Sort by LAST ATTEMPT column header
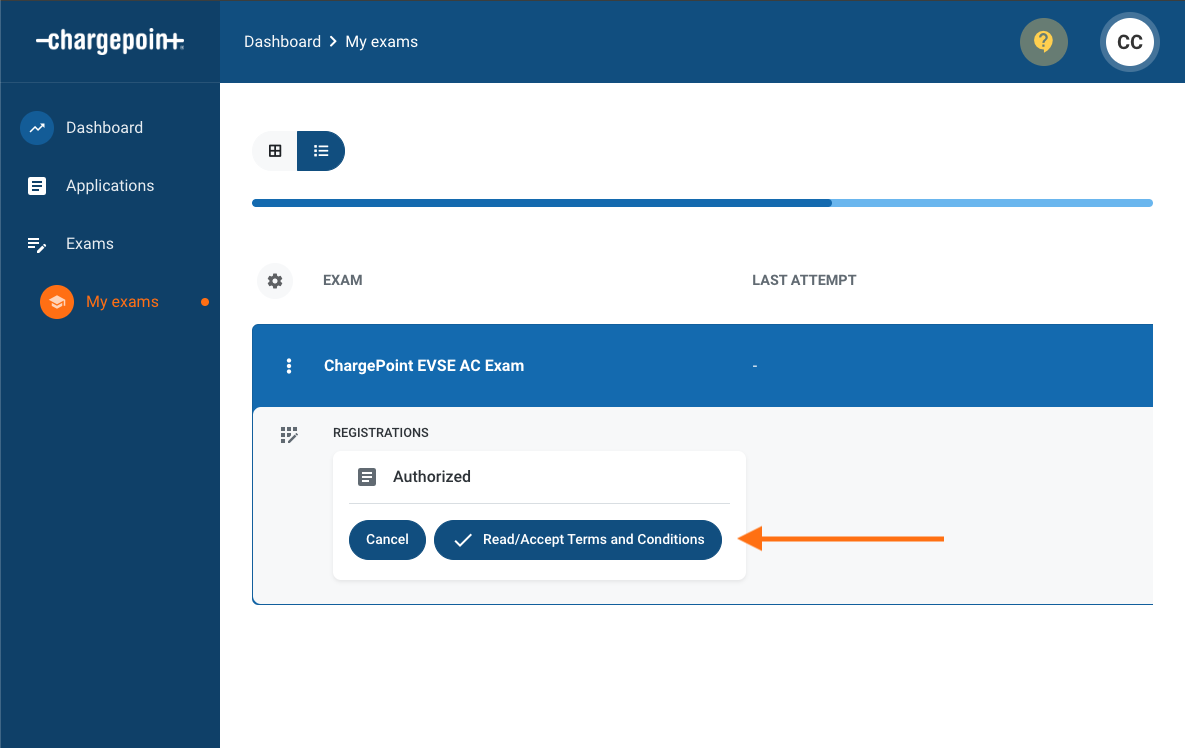 [x=804, y=280]
